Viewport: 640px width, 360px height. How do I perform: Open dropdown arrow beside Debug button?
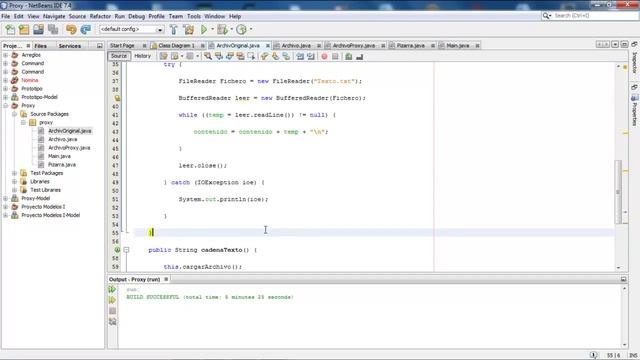[x=231, y=29]
